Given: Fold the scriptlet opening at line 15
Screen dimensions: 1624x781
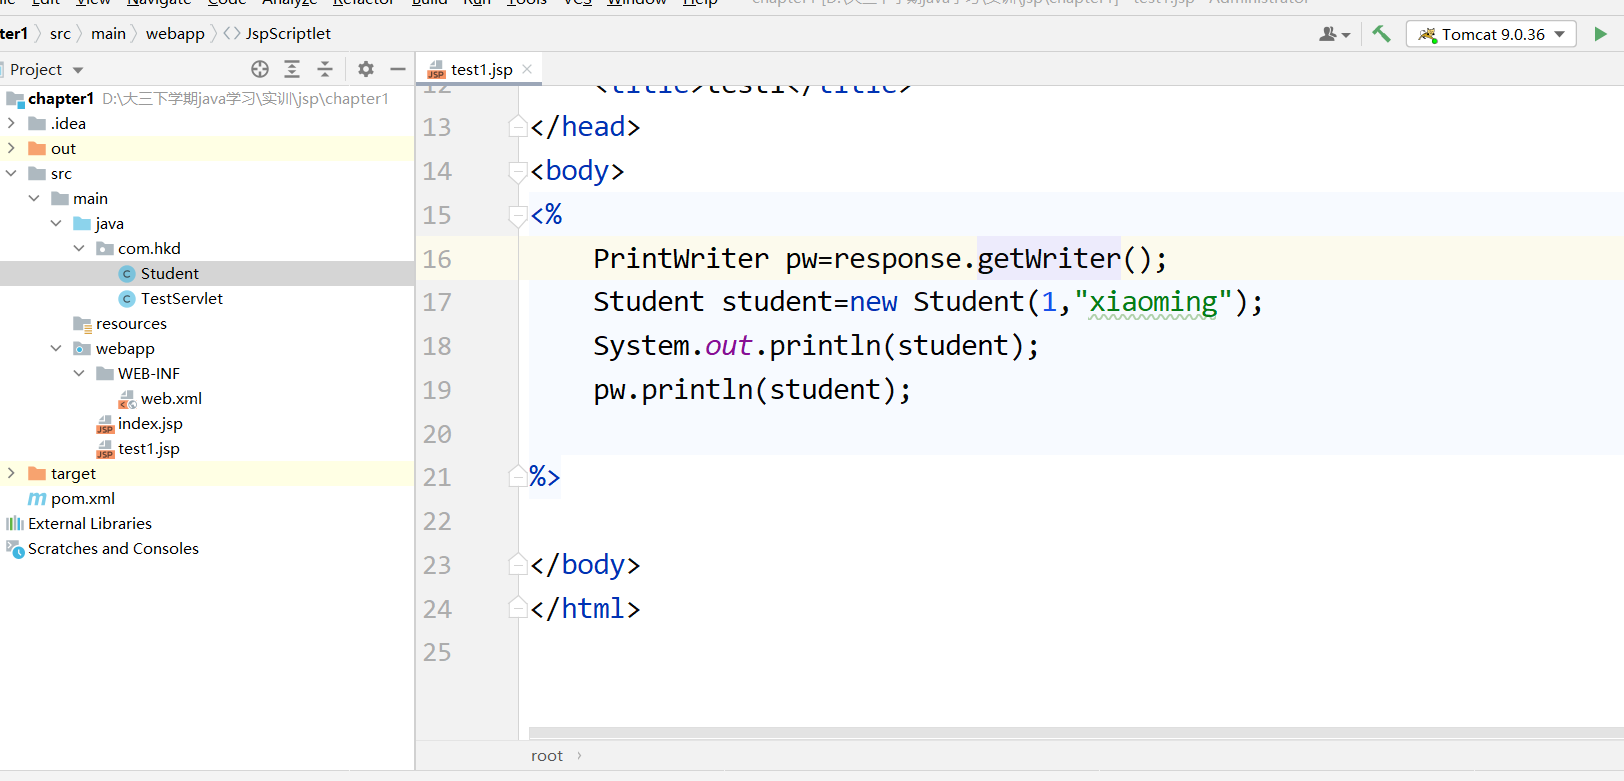Looking at the screenshot, I should point(518,215).
